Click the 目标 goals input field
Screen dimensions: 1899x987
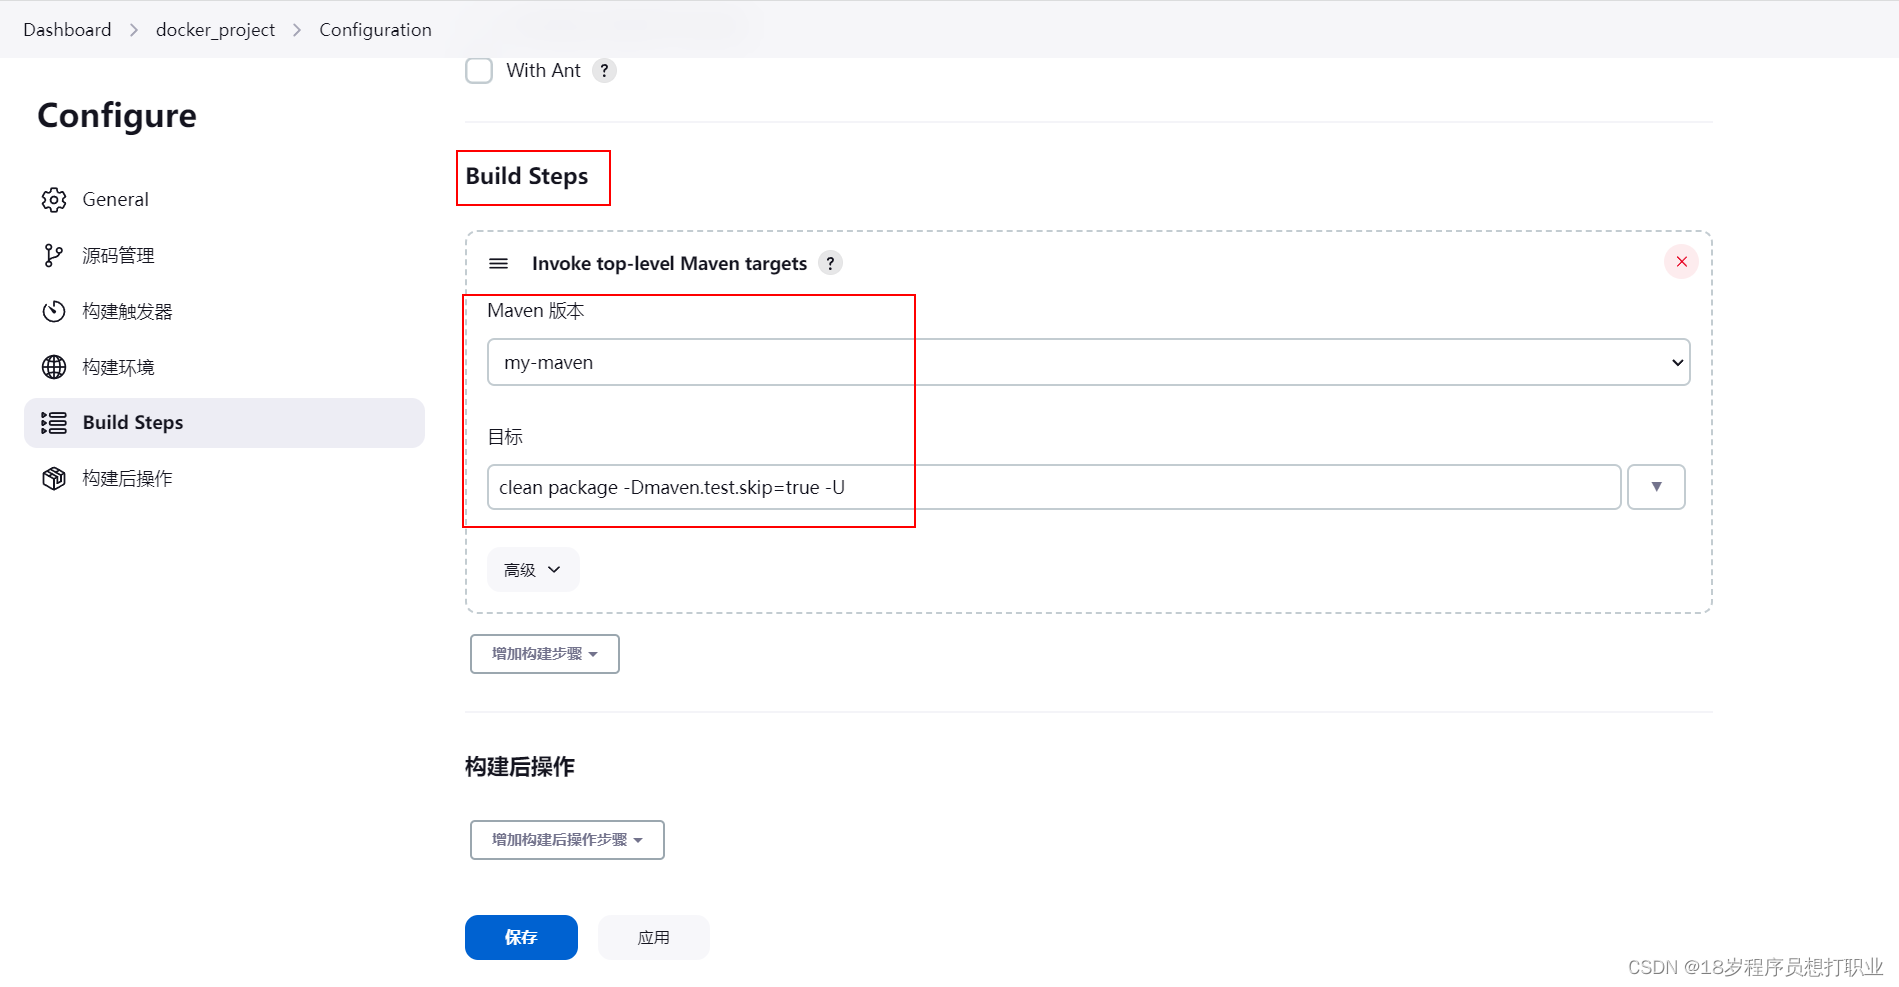pyautogui.click(x=1054, y=487)
